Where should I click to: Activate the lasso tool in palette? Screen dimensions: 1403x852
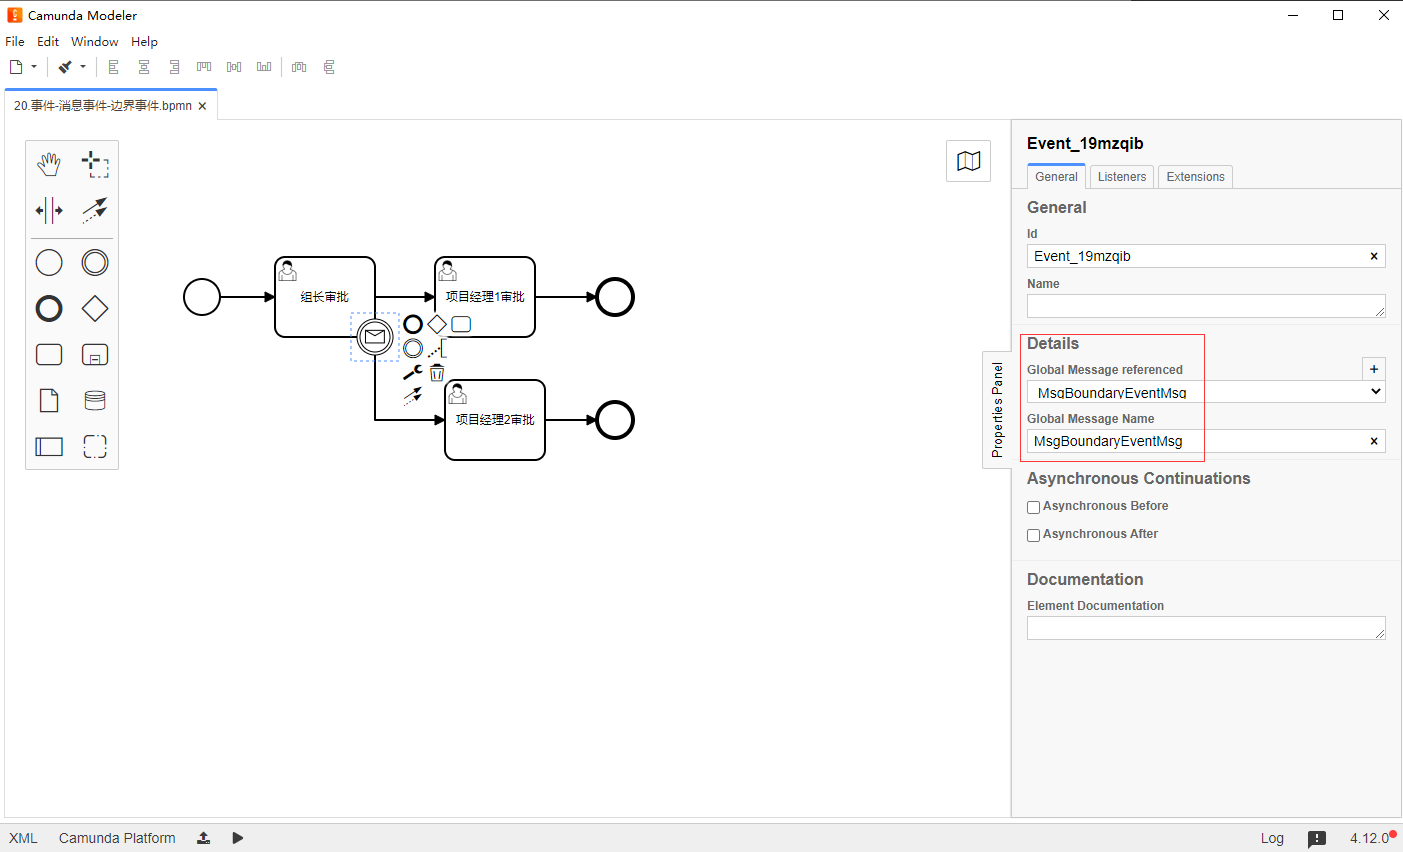[x=95, y=164]
